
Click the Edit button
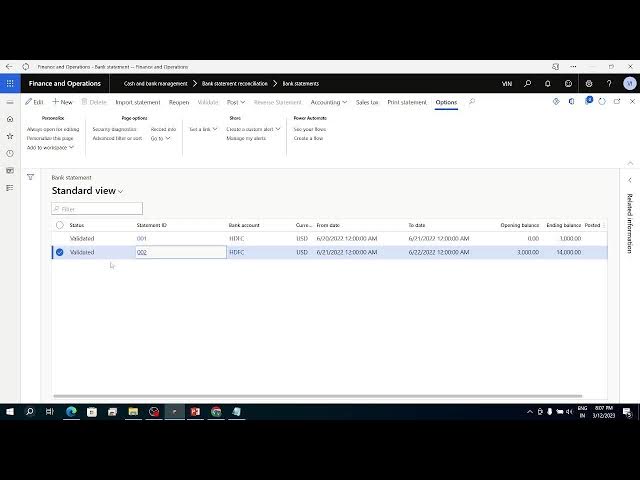click(x=34, y=102)
